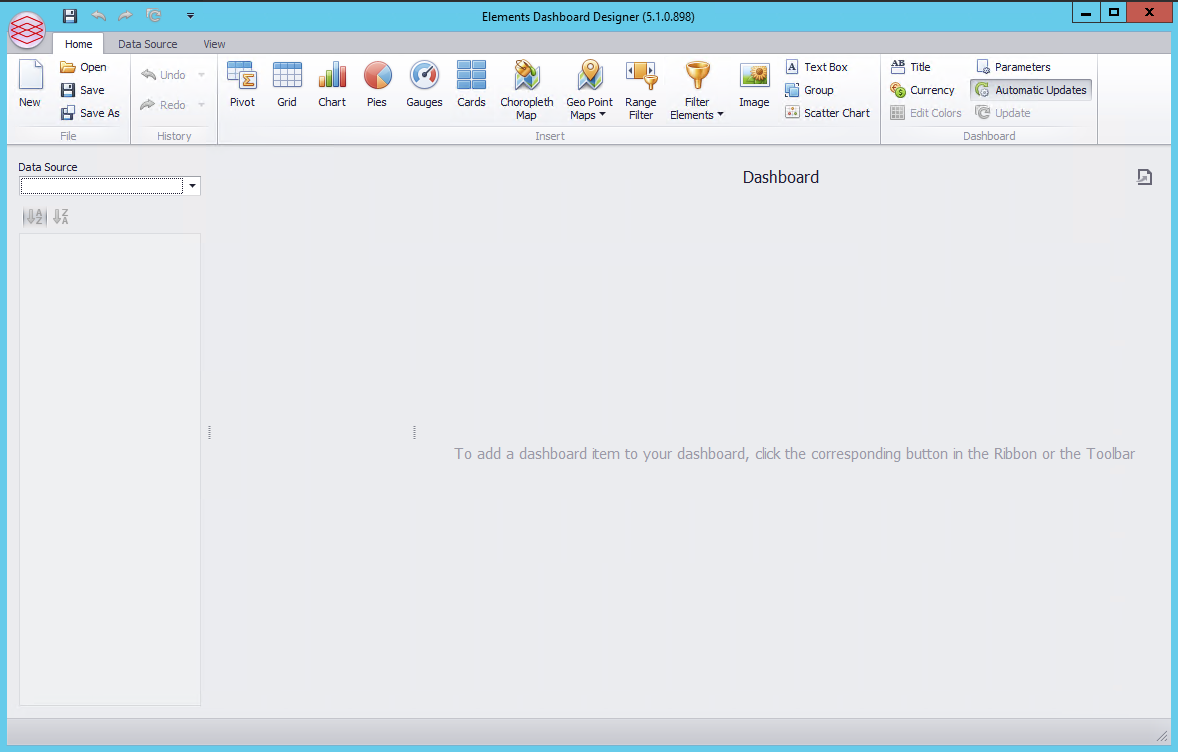Open dashboard Parameters
1178x752 pixels.
point(1013,67)
